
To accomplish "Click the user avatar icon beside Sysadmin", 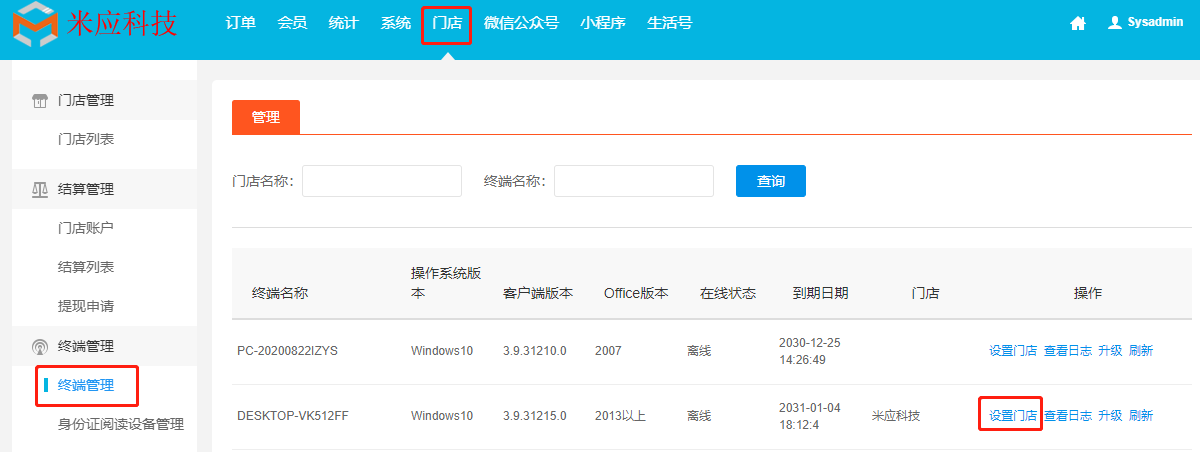I will tap(1115, 23).
